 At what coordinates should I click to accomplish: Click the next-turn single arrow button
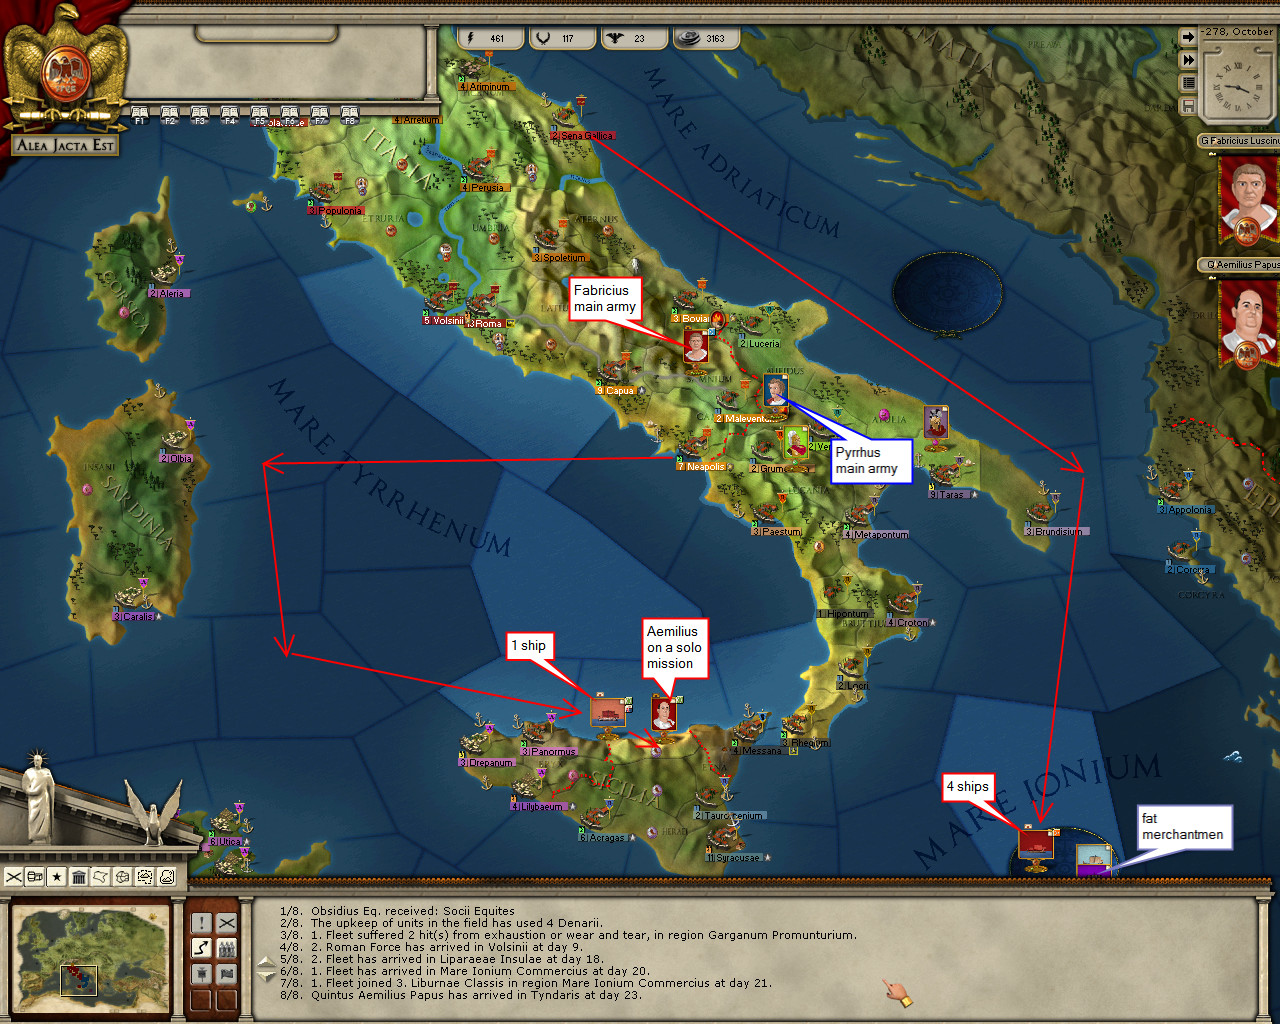[x=1188, y=37]
